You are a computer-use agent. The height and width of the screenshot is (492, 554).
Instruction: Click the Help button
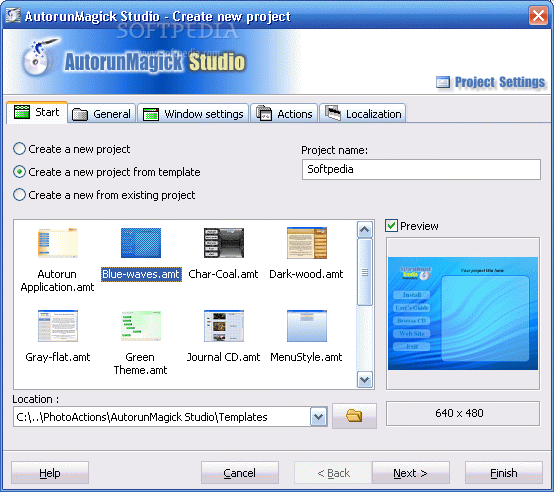coord(50,473)
